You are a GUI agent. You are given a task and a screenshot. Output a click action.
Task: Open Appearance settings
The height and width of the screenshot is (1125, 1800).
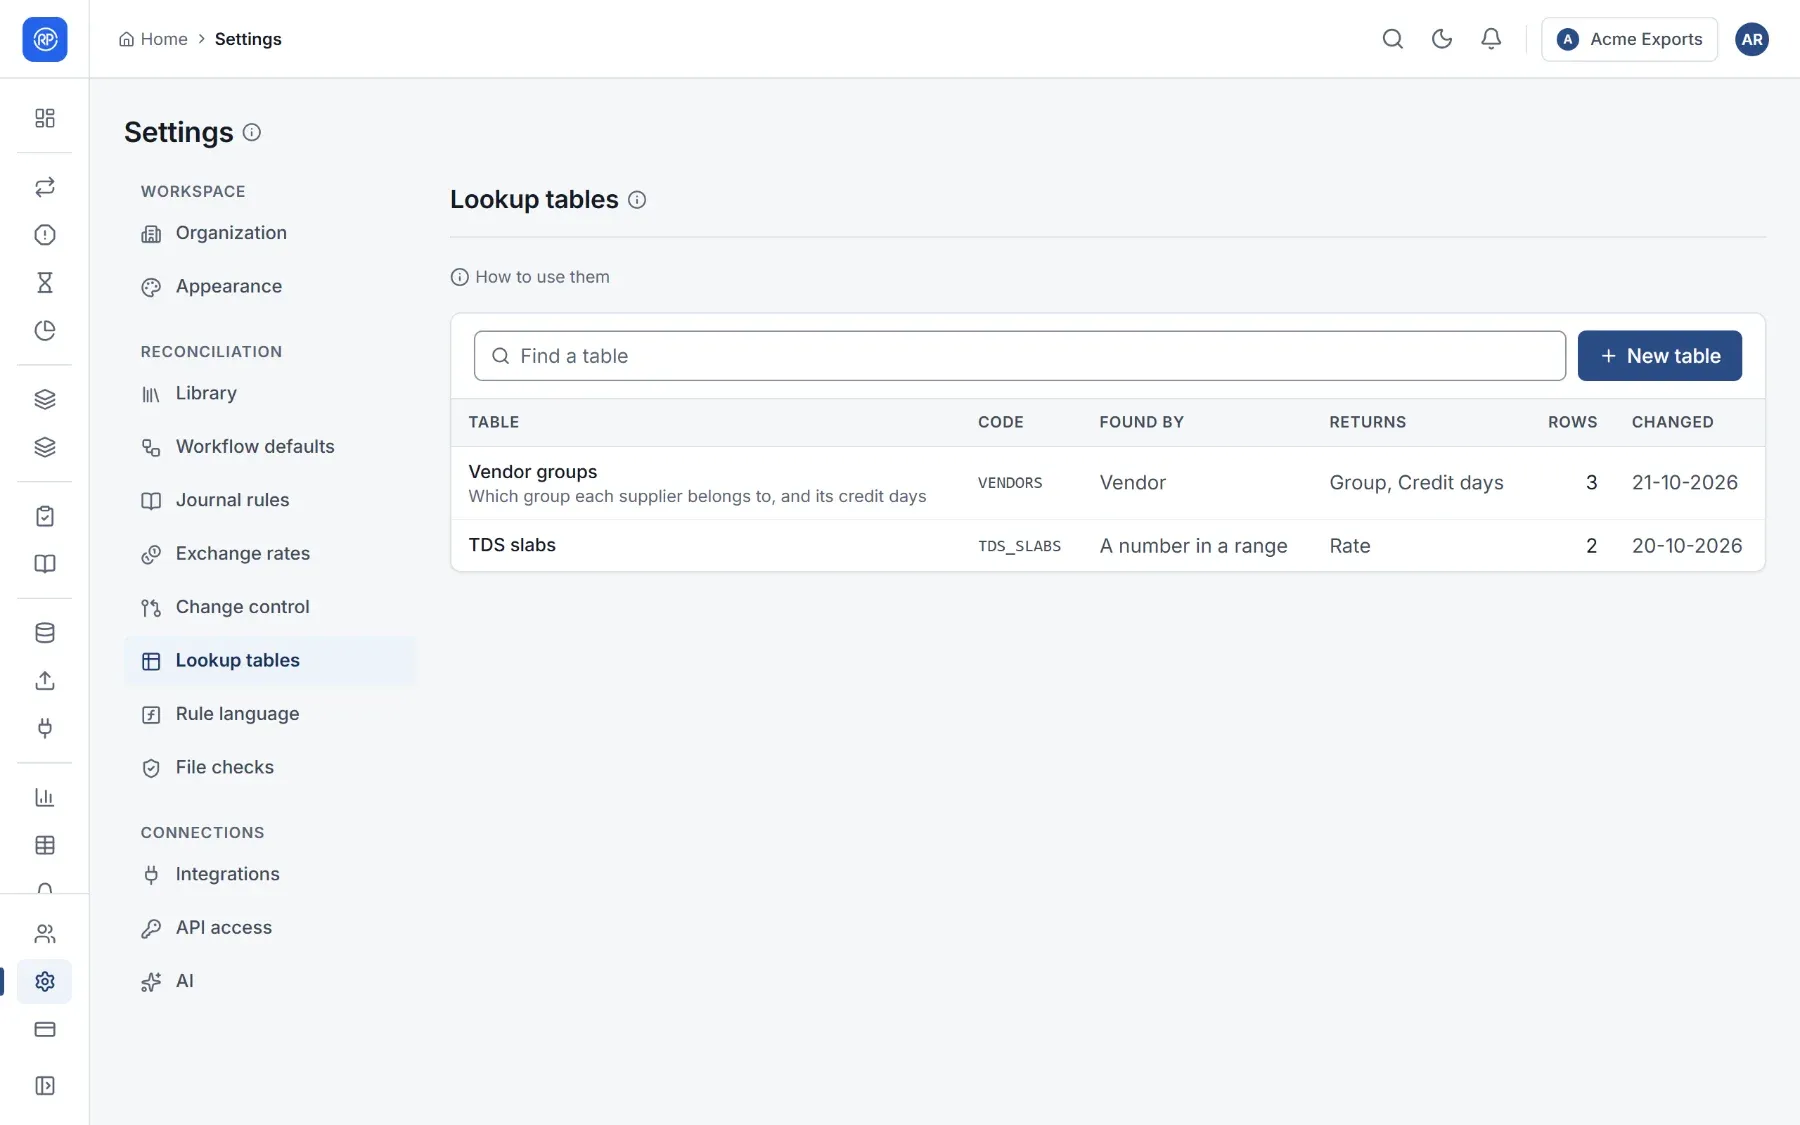coord(270,287)
